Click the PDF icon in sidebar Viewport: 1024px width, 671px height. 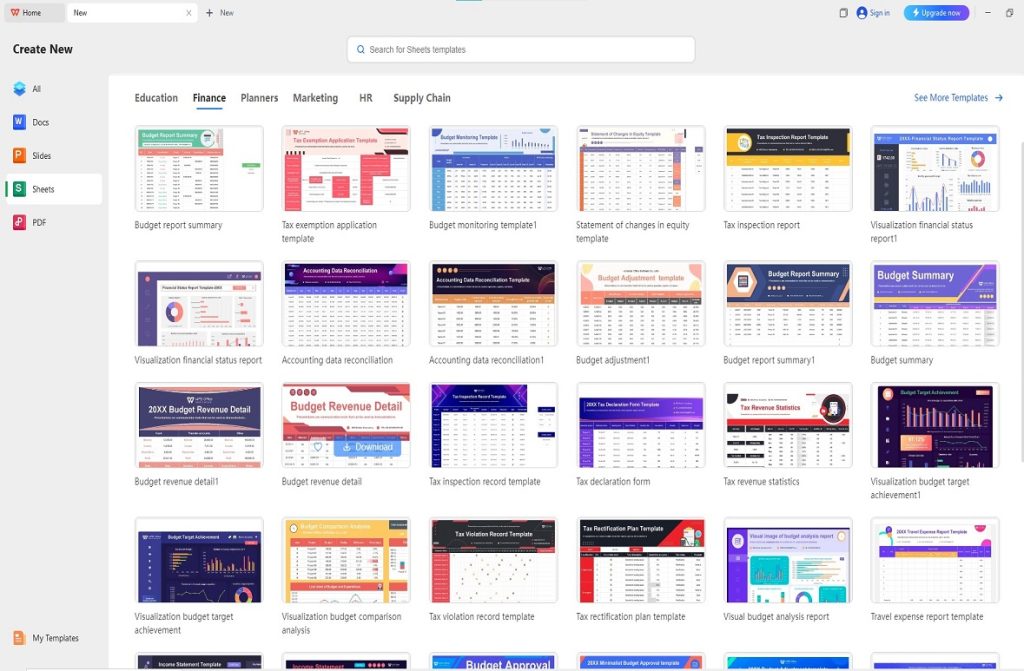click(x=19, y=222)
